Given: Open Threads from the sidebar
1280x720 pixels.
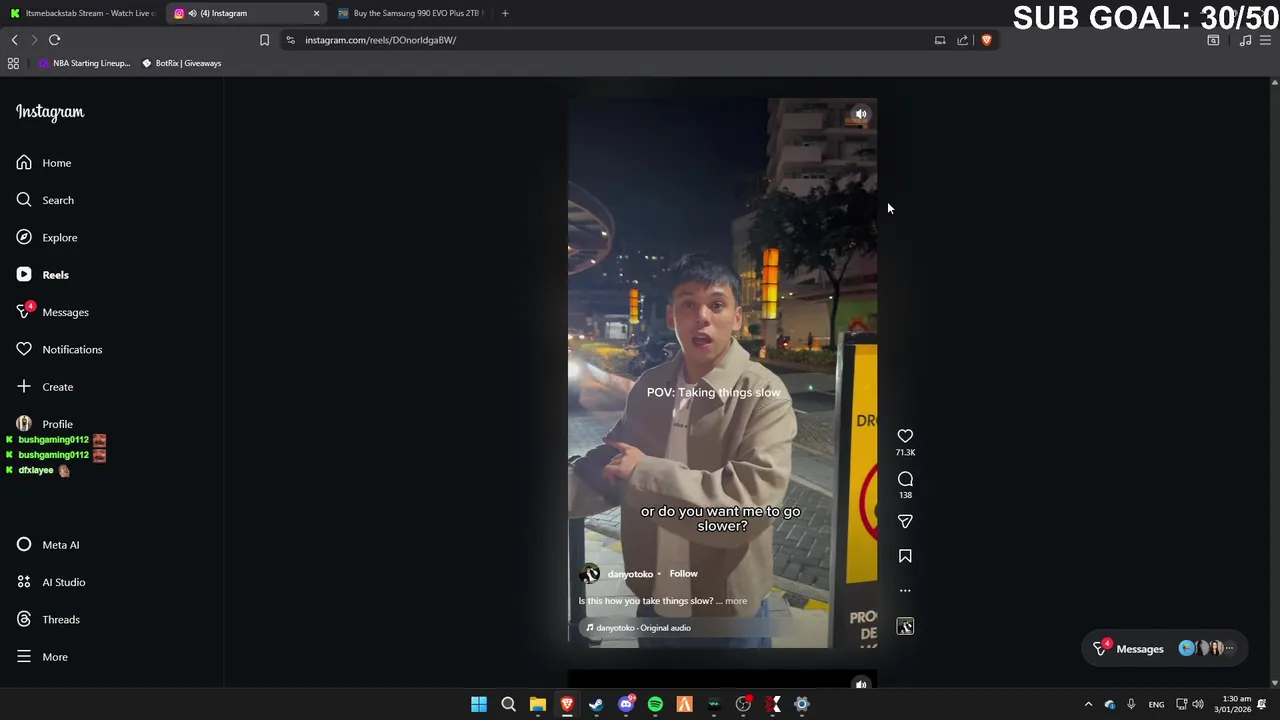Looking at the screenshot, I should [48, 620].
